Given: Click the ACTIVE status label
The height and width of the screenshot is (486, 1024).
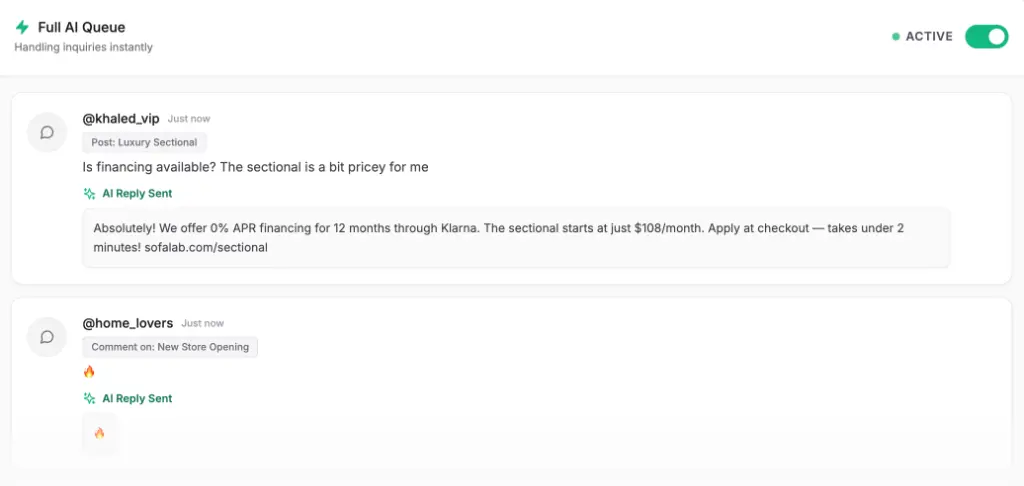Looking at the screenshot, I should coord(929,37).
